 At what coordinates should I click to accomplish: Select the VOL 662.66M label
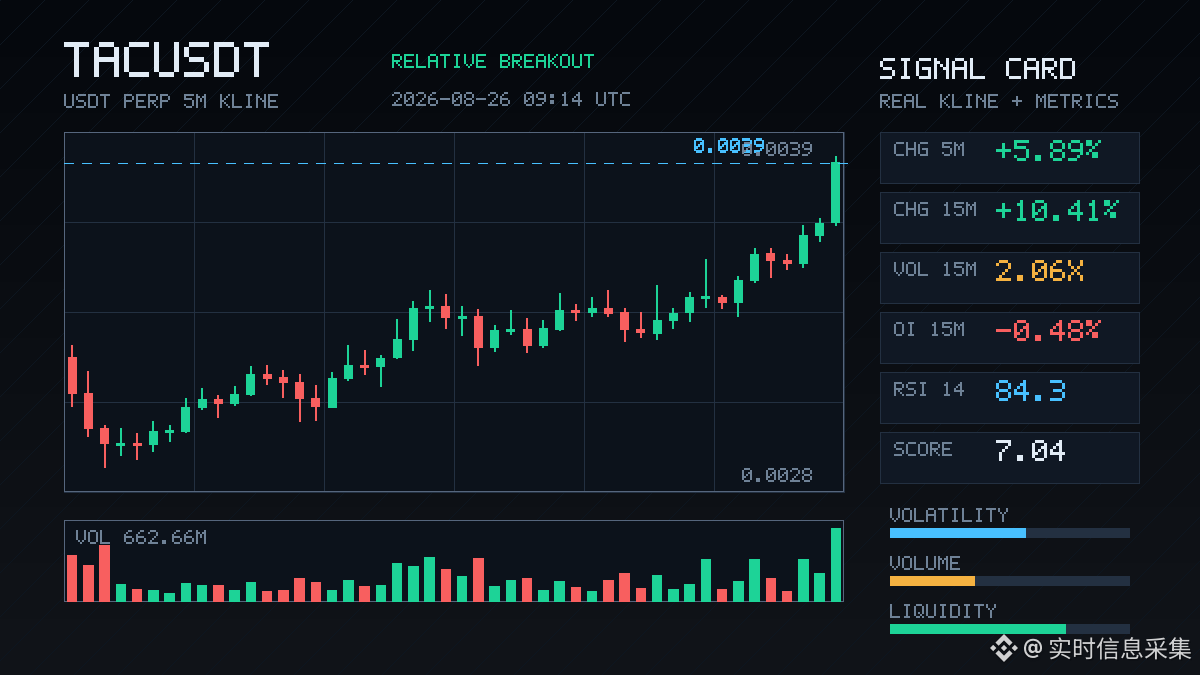(141, 538)
